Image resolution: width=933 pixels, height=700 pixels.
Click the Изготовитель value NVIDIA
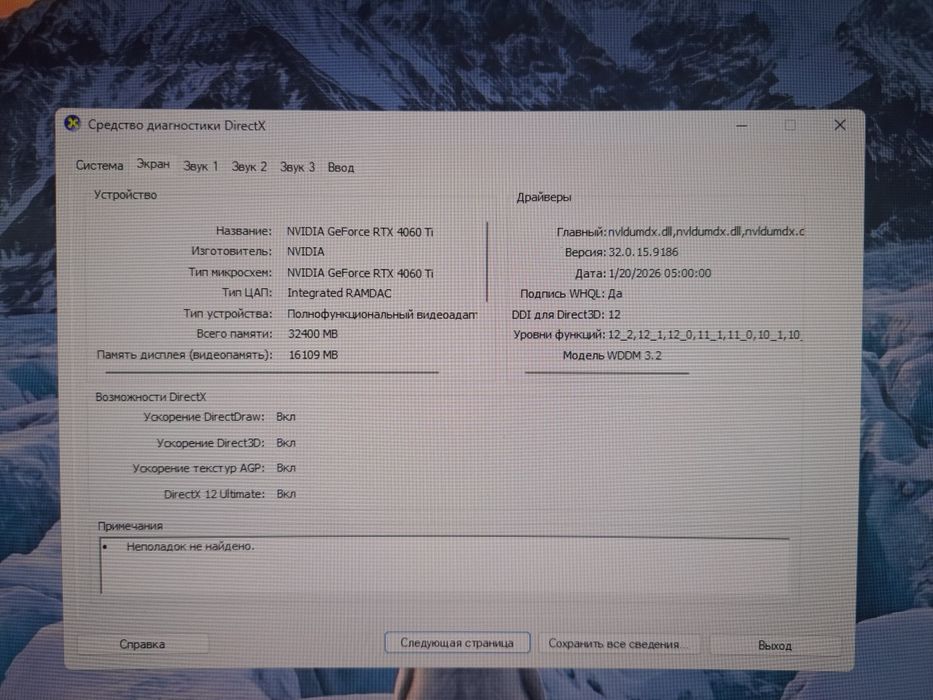pyautogui.click(x=306, y=252)
